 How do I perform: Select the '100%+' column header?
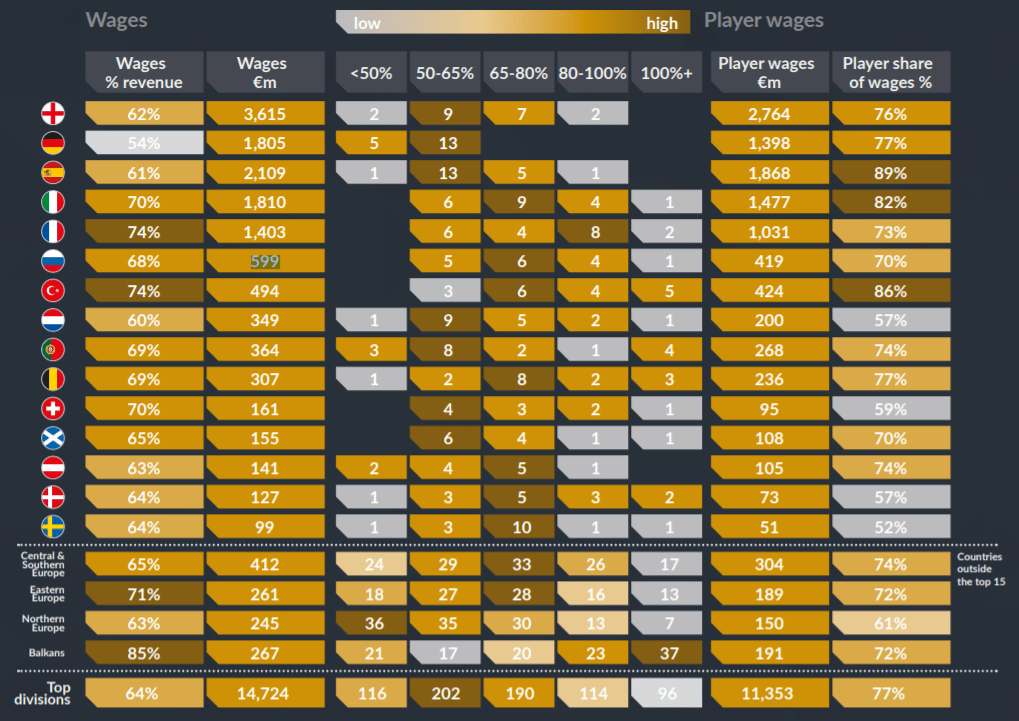pyautogui.click(x=667, y=73)
